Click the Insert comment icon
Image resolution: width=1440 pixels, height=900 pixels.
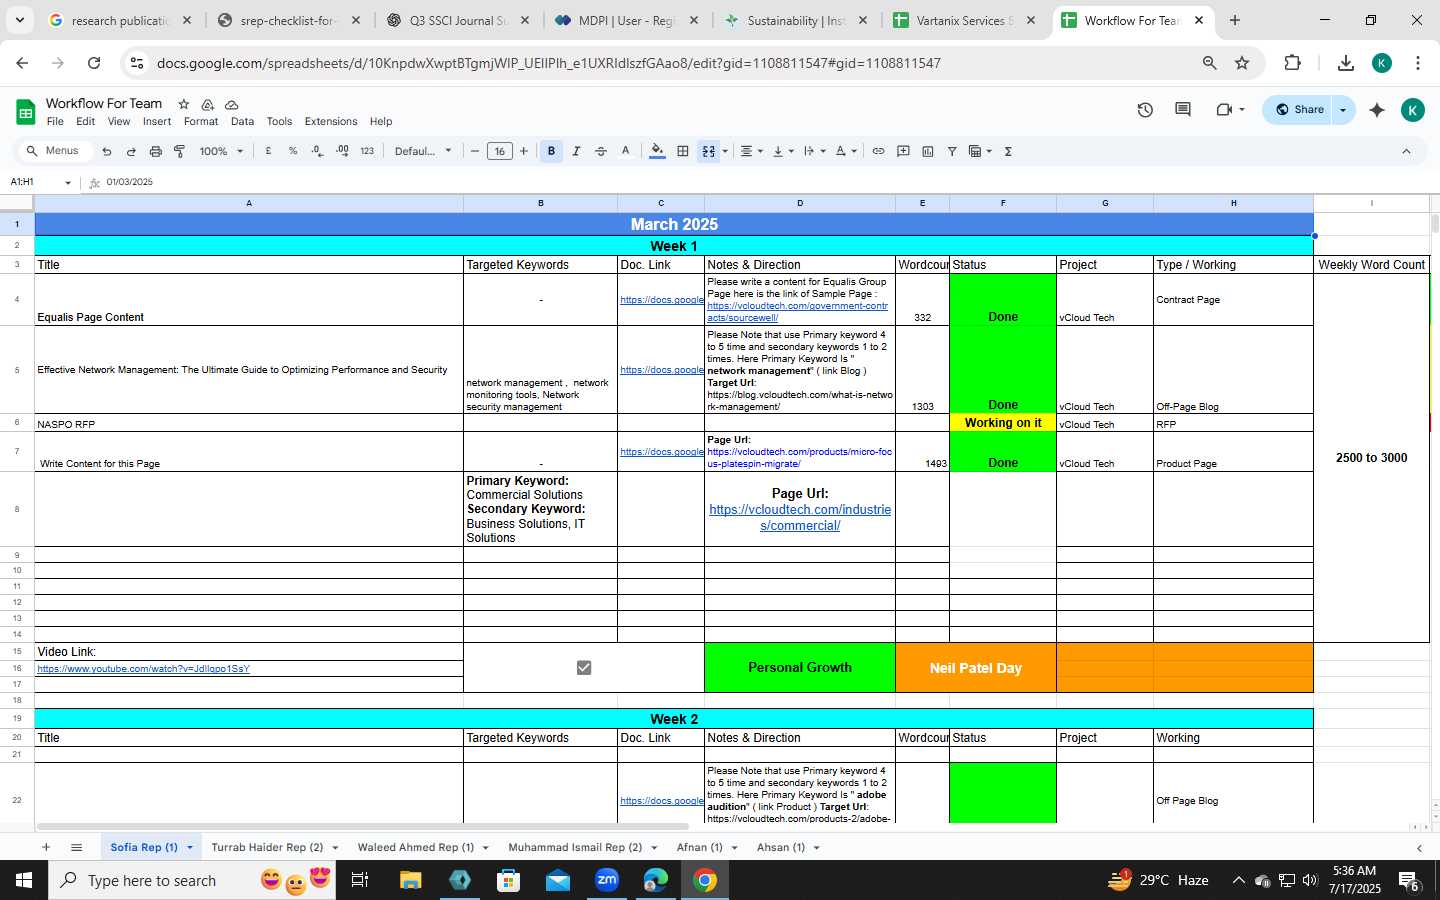click(903, 151)
